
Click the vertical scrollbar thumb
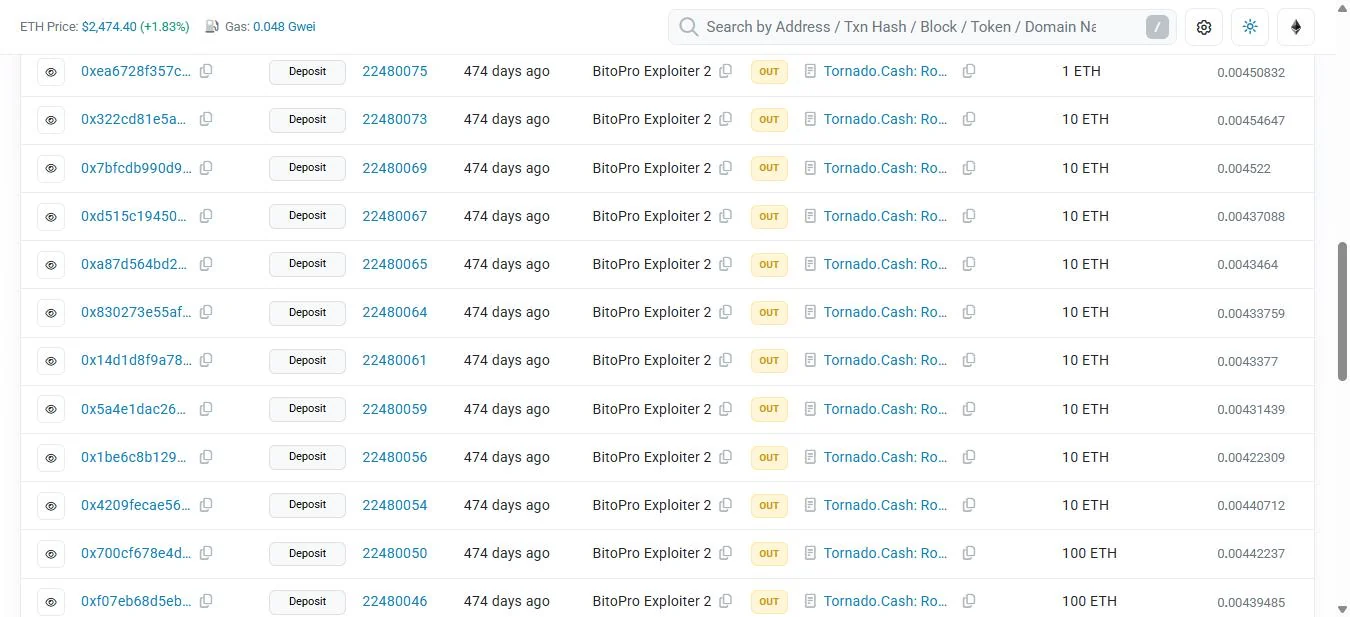pos(1342,310)
